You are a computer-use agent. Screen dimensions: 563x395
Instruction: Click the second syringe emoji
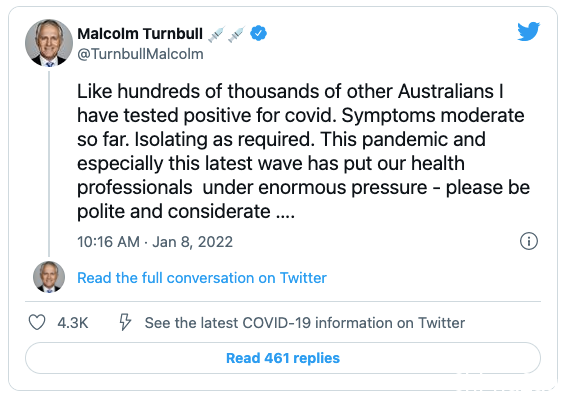[x=236, y=34]
